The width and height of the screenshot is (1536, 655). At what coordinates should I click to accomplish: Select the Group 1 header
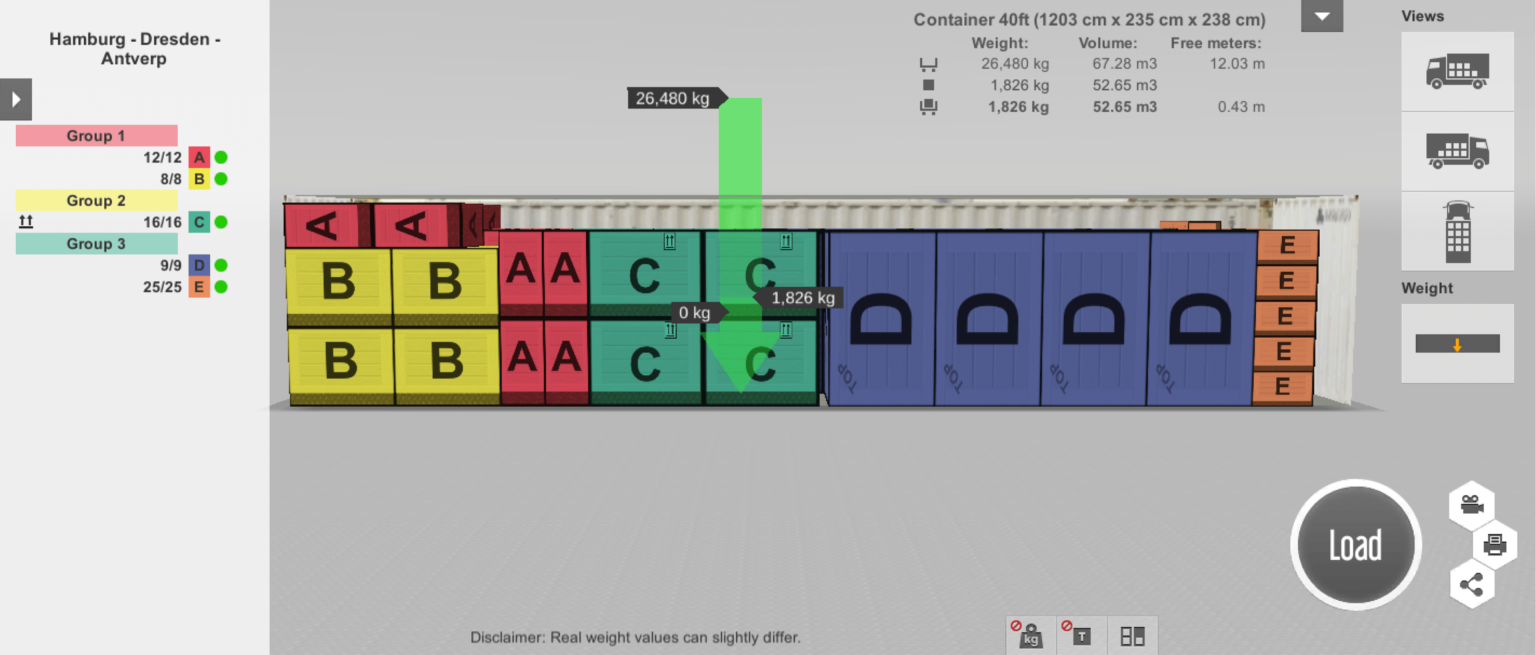coord(95,135)
